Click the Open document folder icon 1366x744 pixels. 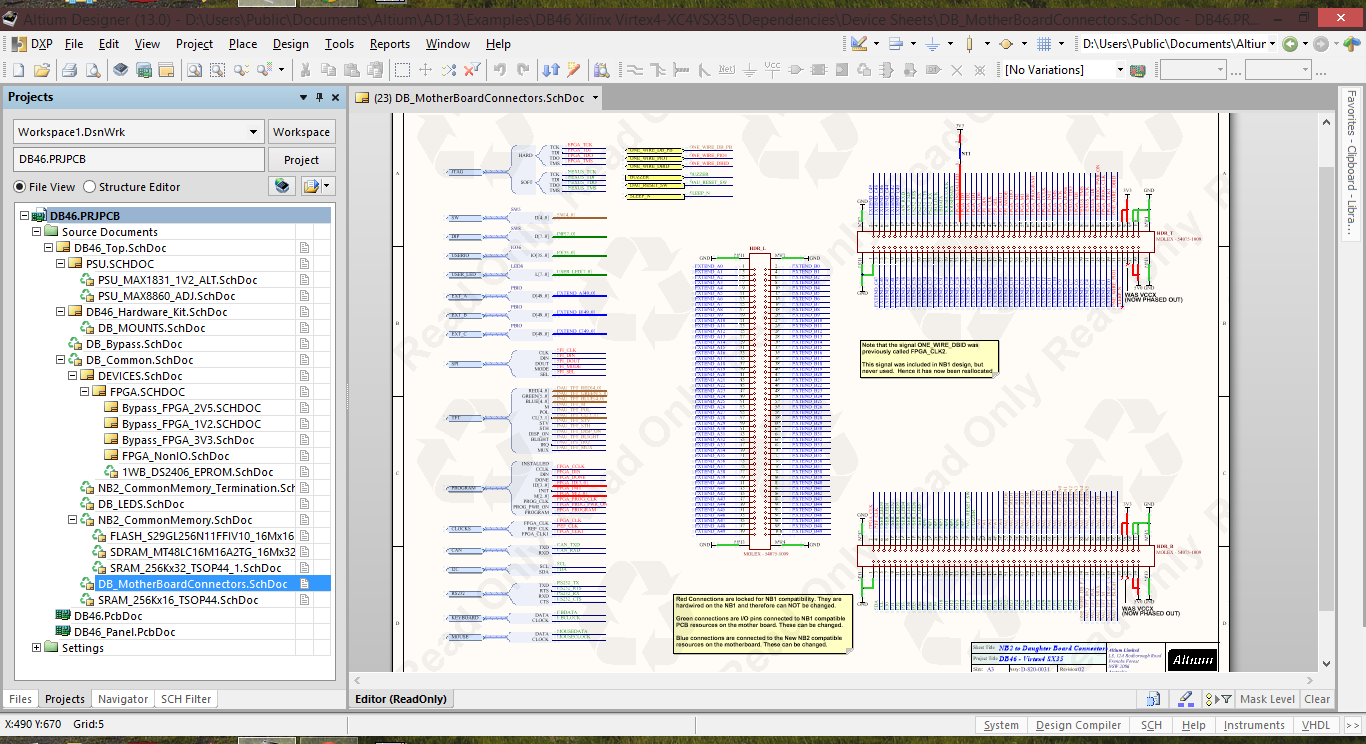[42, 70]
